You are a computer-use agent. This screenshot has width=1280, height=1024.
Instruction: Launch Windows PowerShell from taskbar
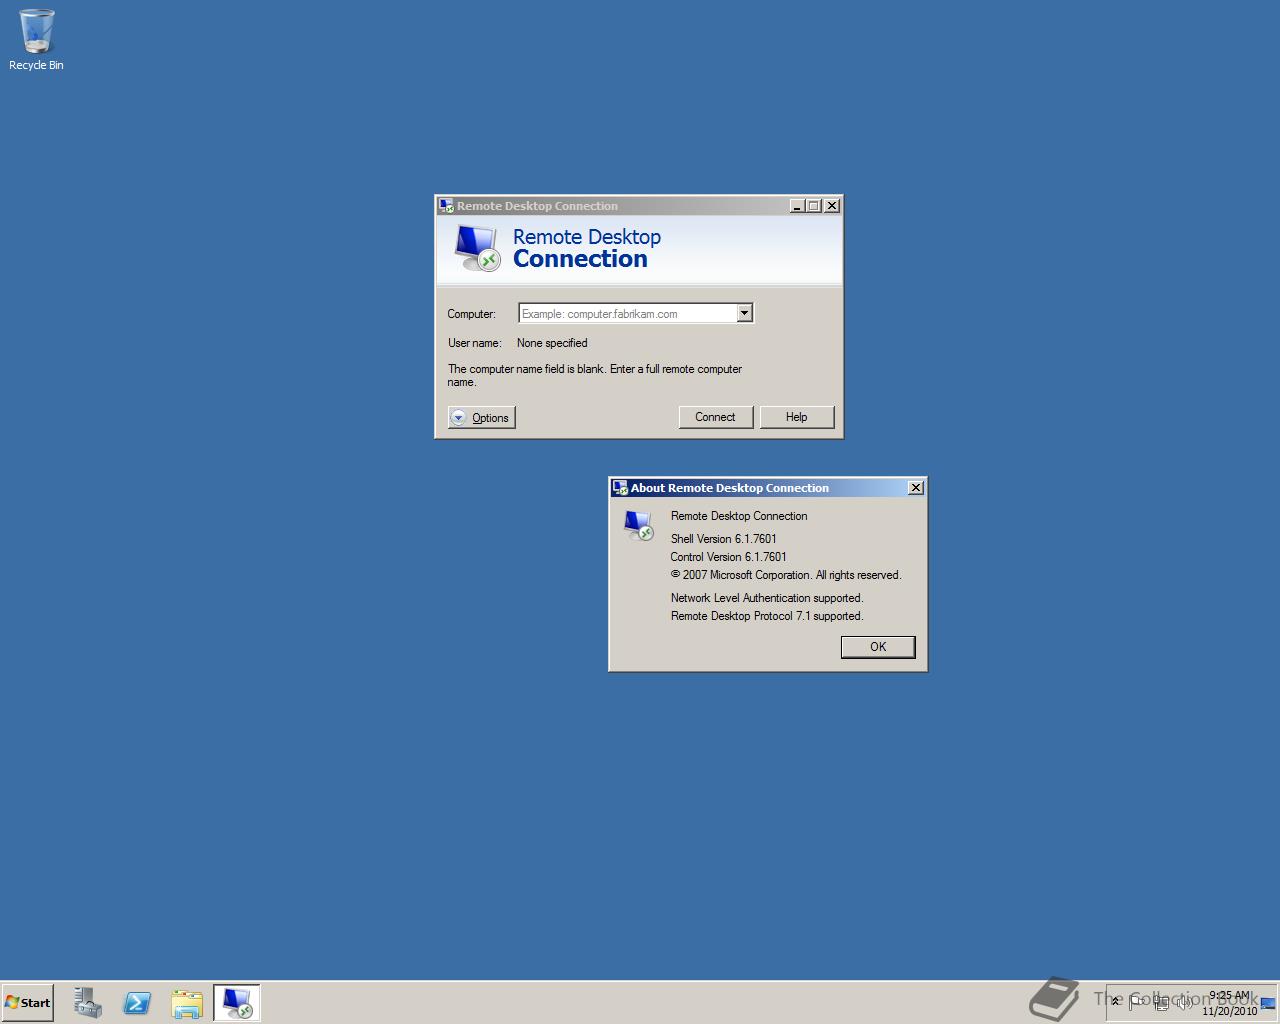tap(137, 1003)
